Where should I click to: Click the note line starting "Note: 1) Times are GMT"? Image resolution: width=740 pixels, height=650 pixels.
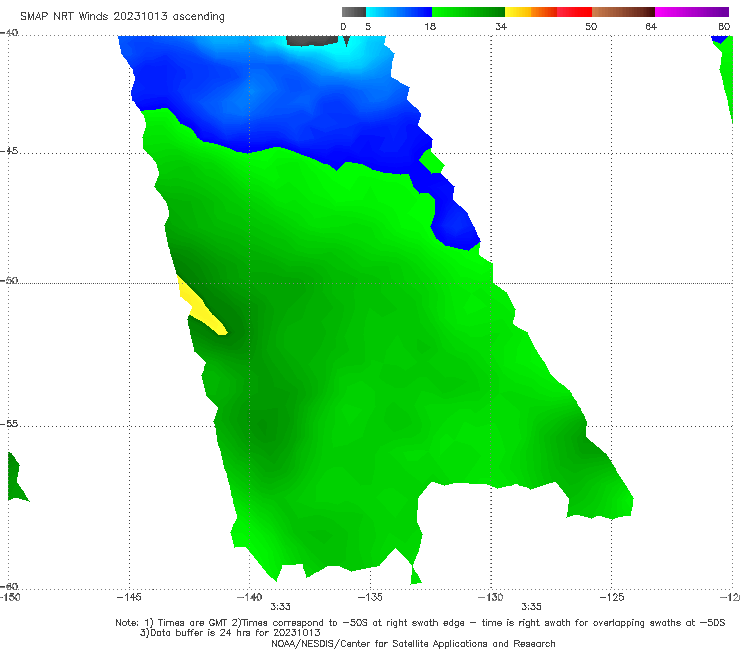[x=420, y=623]
